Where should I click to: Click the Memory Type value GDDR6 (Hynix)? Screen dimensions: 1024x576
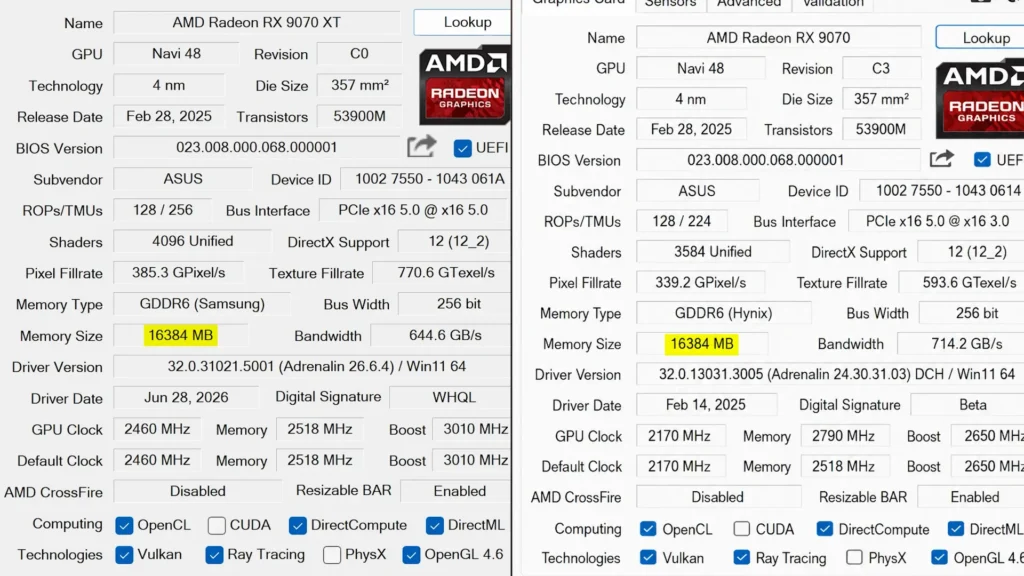point(724,313)
